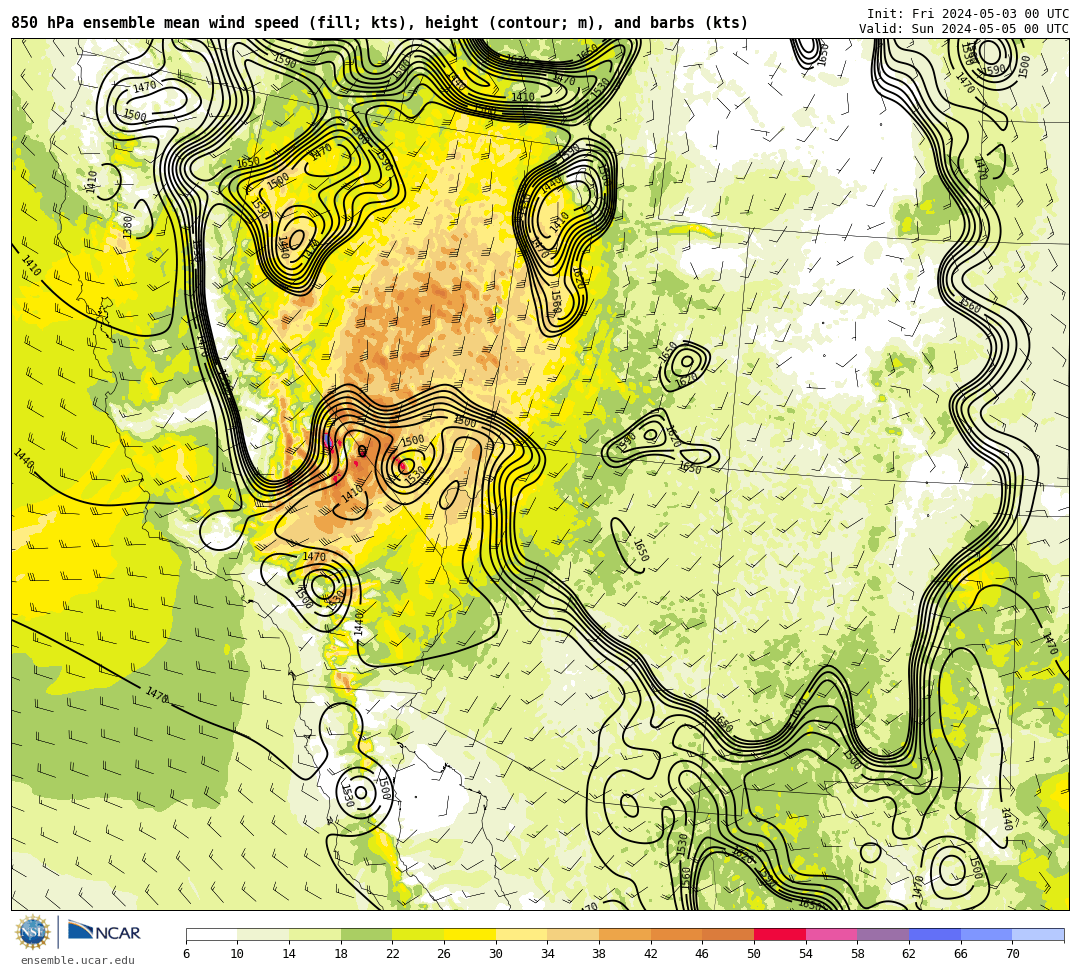This screenshot has width=1080, height=973.
Task: Pick the darker orange 42–46 kts swatch
Action: pos(676,934)
